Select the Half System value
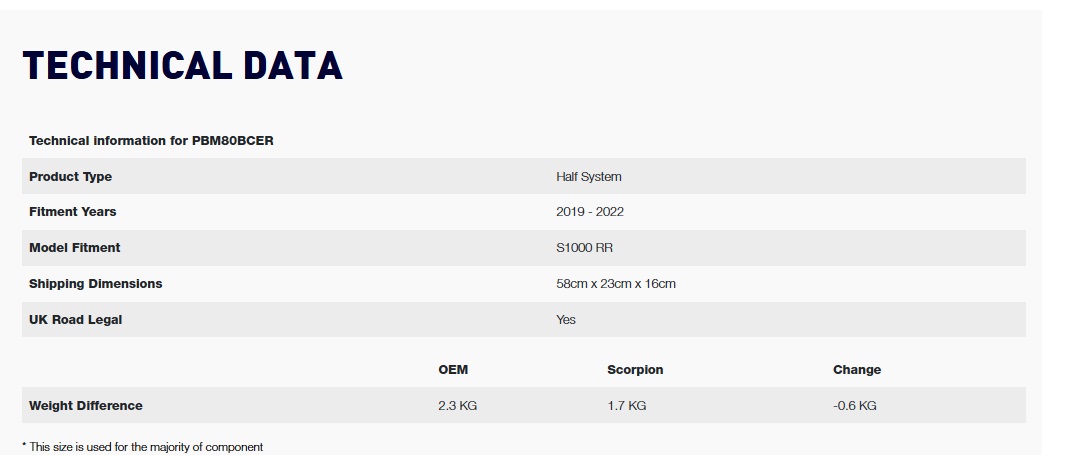 coord(589,177)
